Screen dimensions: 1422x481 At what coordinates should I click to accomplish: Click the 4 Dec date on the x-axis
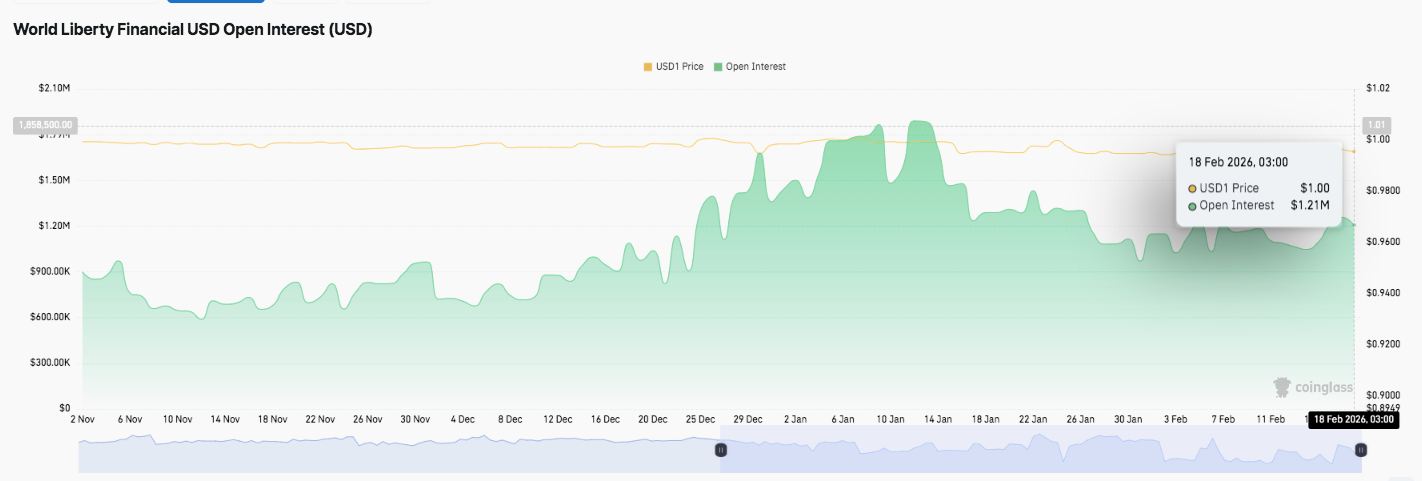(x=463, y=420)
